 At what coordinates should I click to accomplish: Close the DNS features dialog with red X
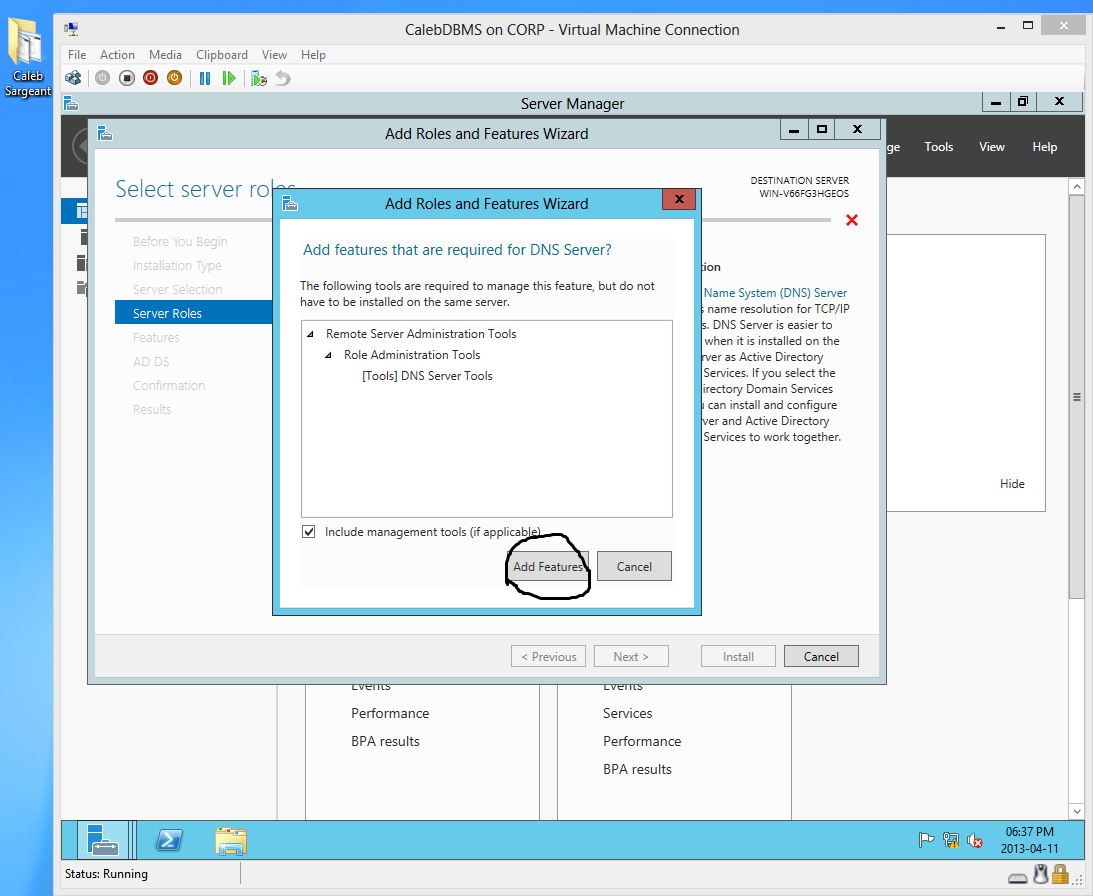[x=679, y=199]
